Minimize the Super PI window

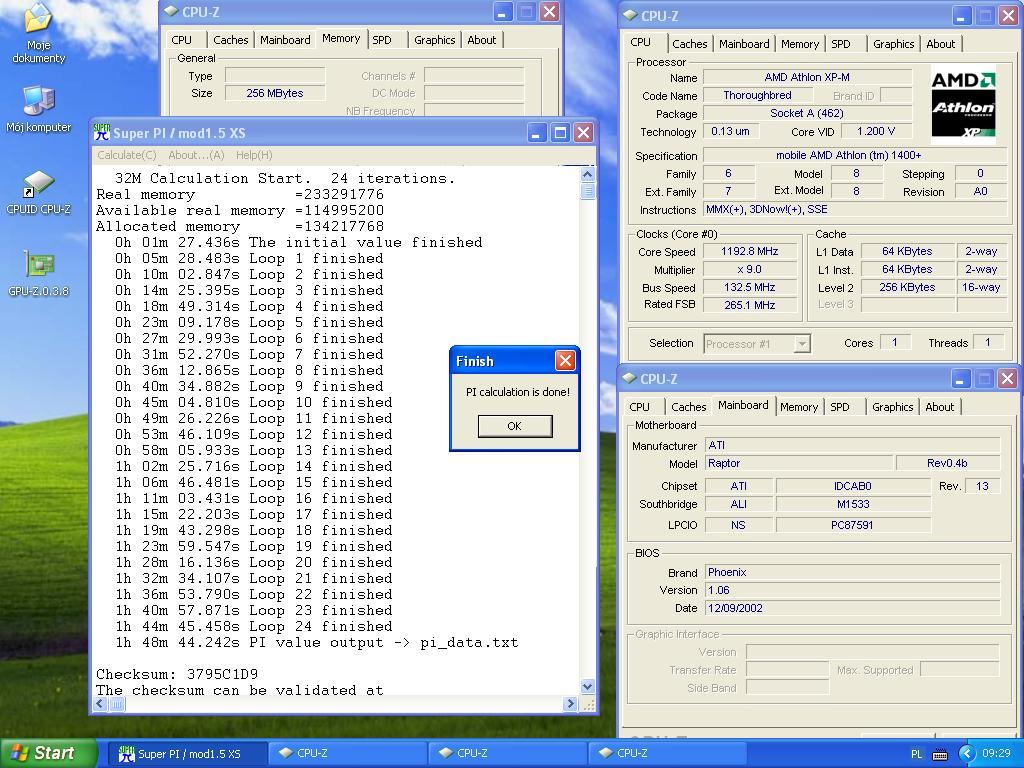(536, 133)
